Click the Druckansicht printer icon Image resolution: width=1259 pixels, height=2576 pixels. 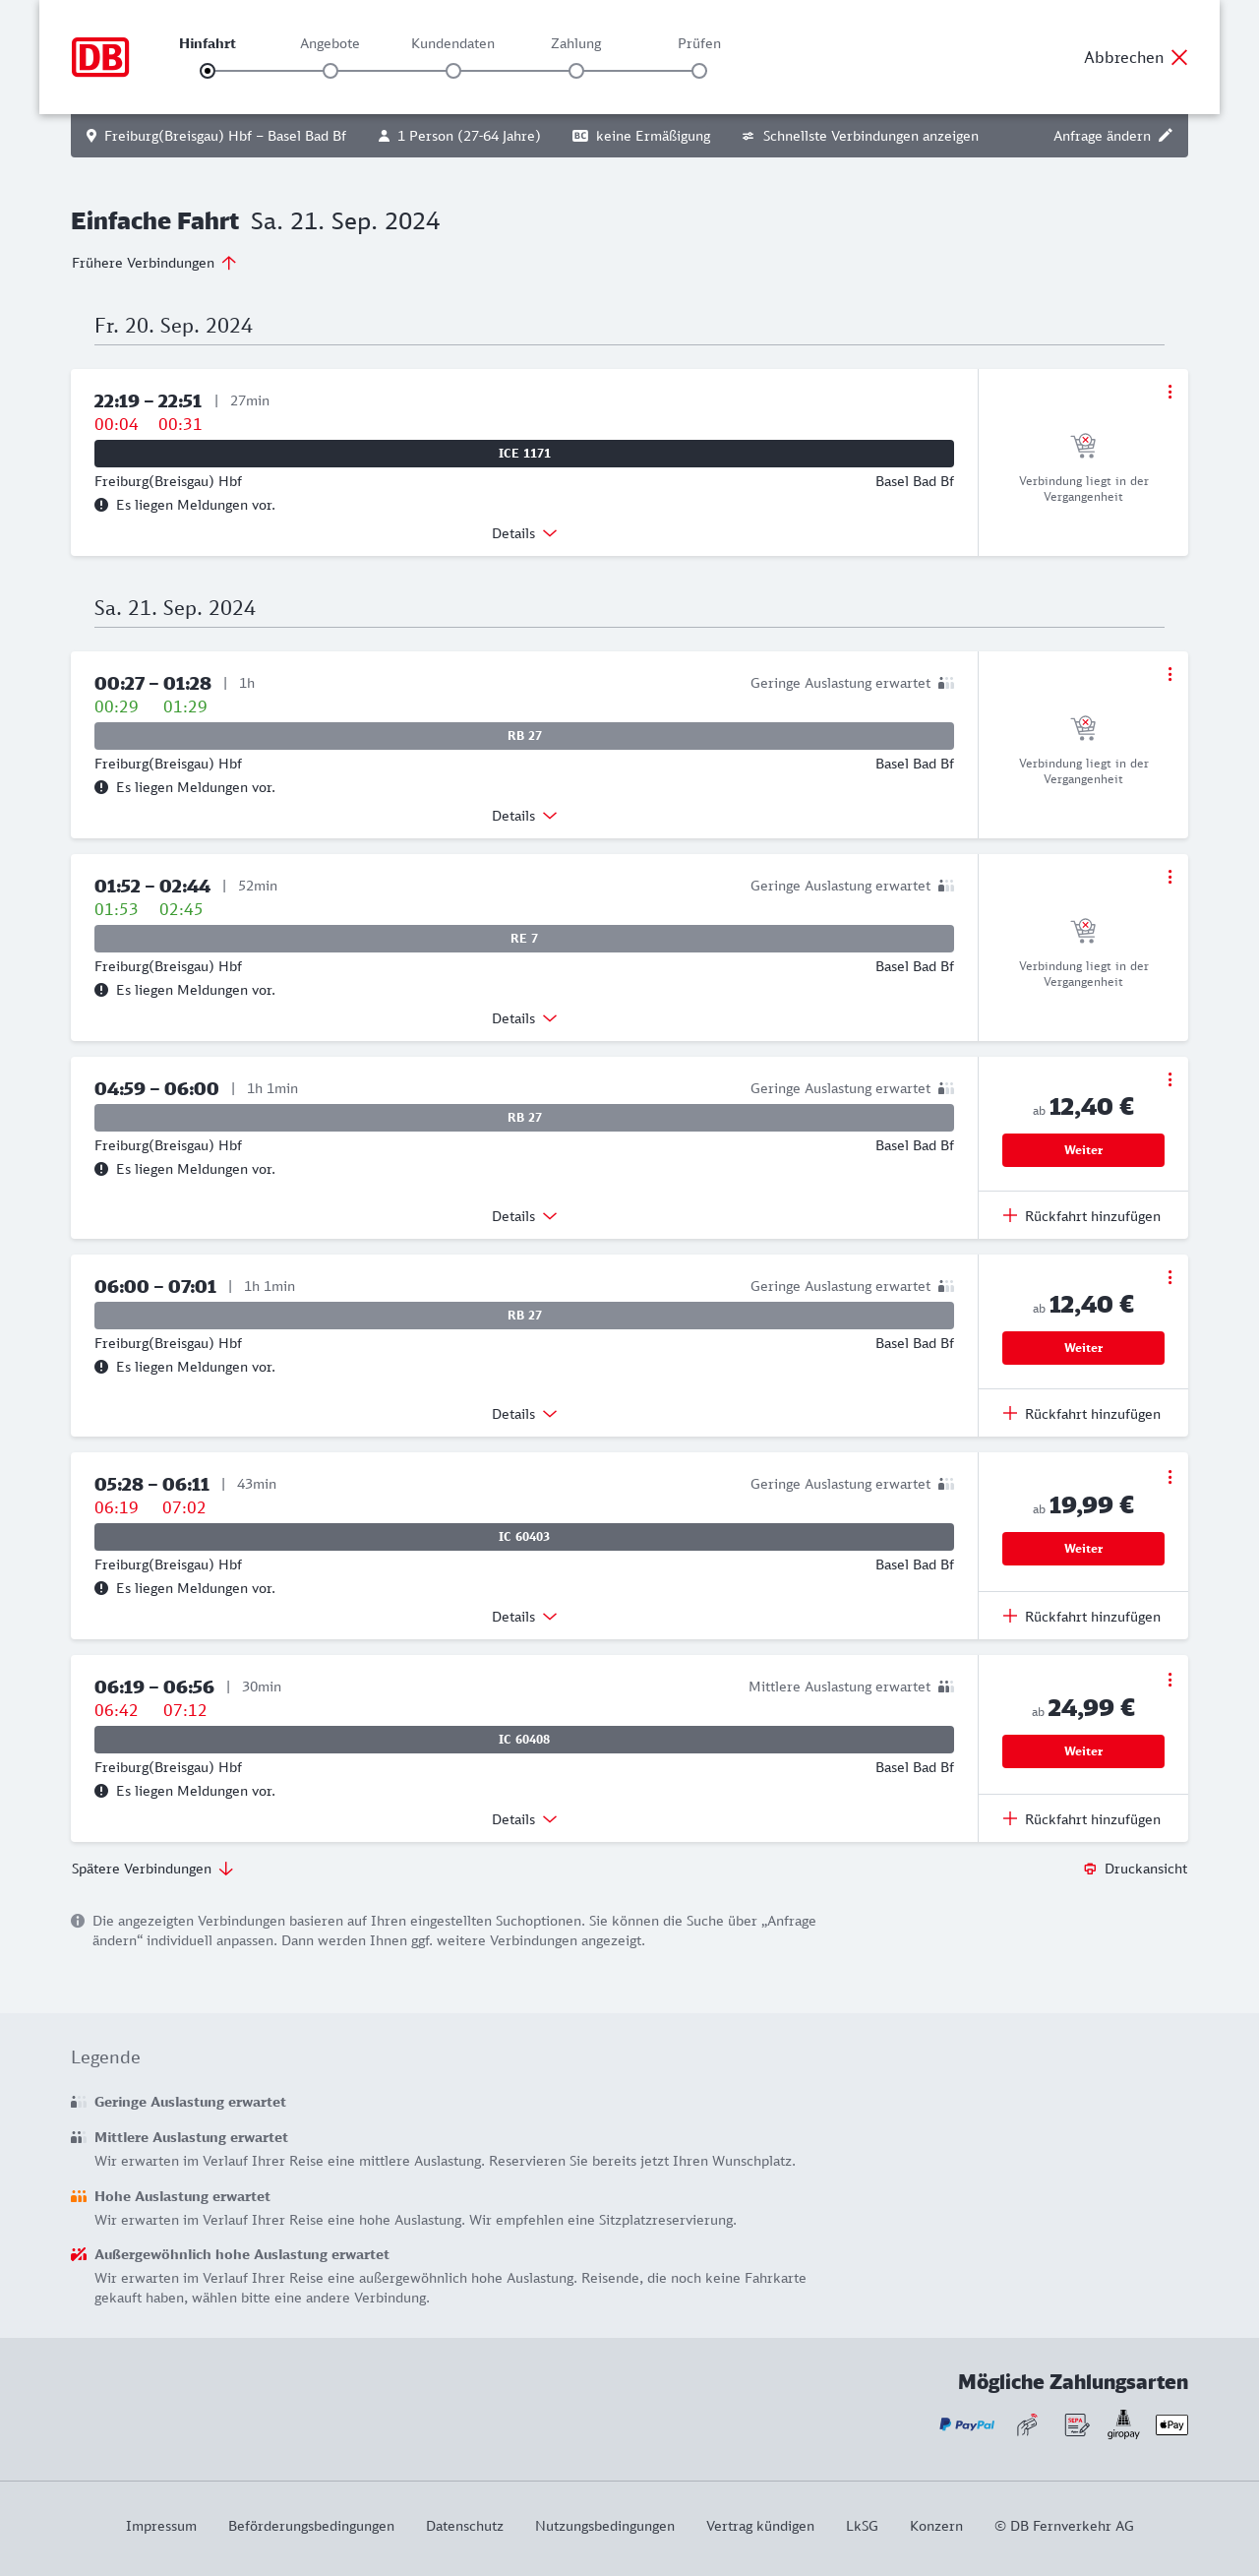(1089, 1869)
